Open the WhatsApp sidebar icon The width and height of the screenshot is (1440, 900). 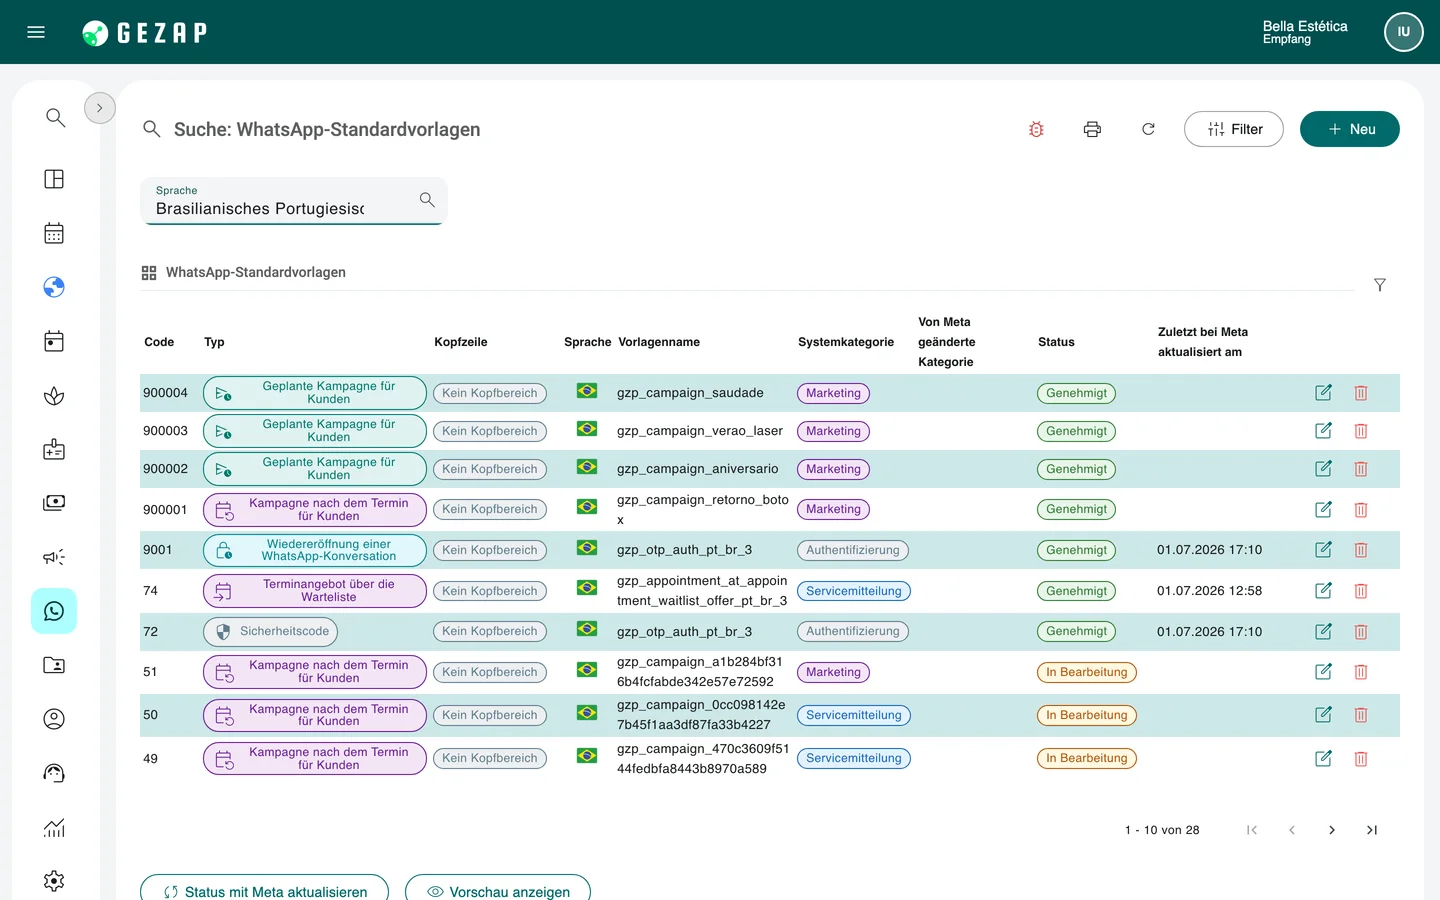[x=54, y=611]
